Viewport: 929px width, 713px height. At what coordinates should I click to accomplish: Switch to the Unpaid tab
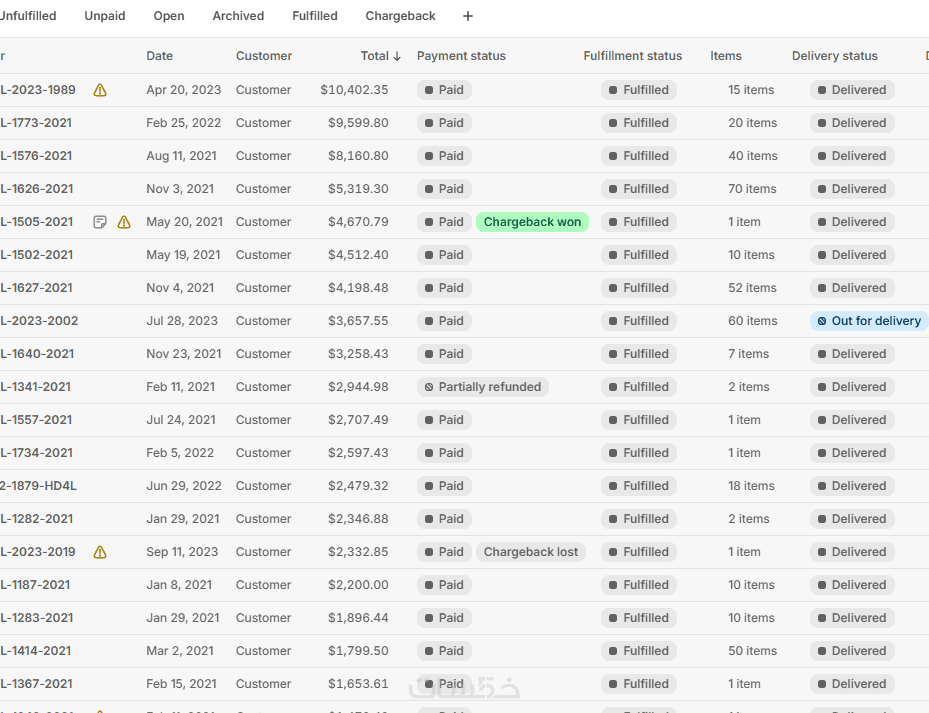pyautogui.click(x=105, y=16)
